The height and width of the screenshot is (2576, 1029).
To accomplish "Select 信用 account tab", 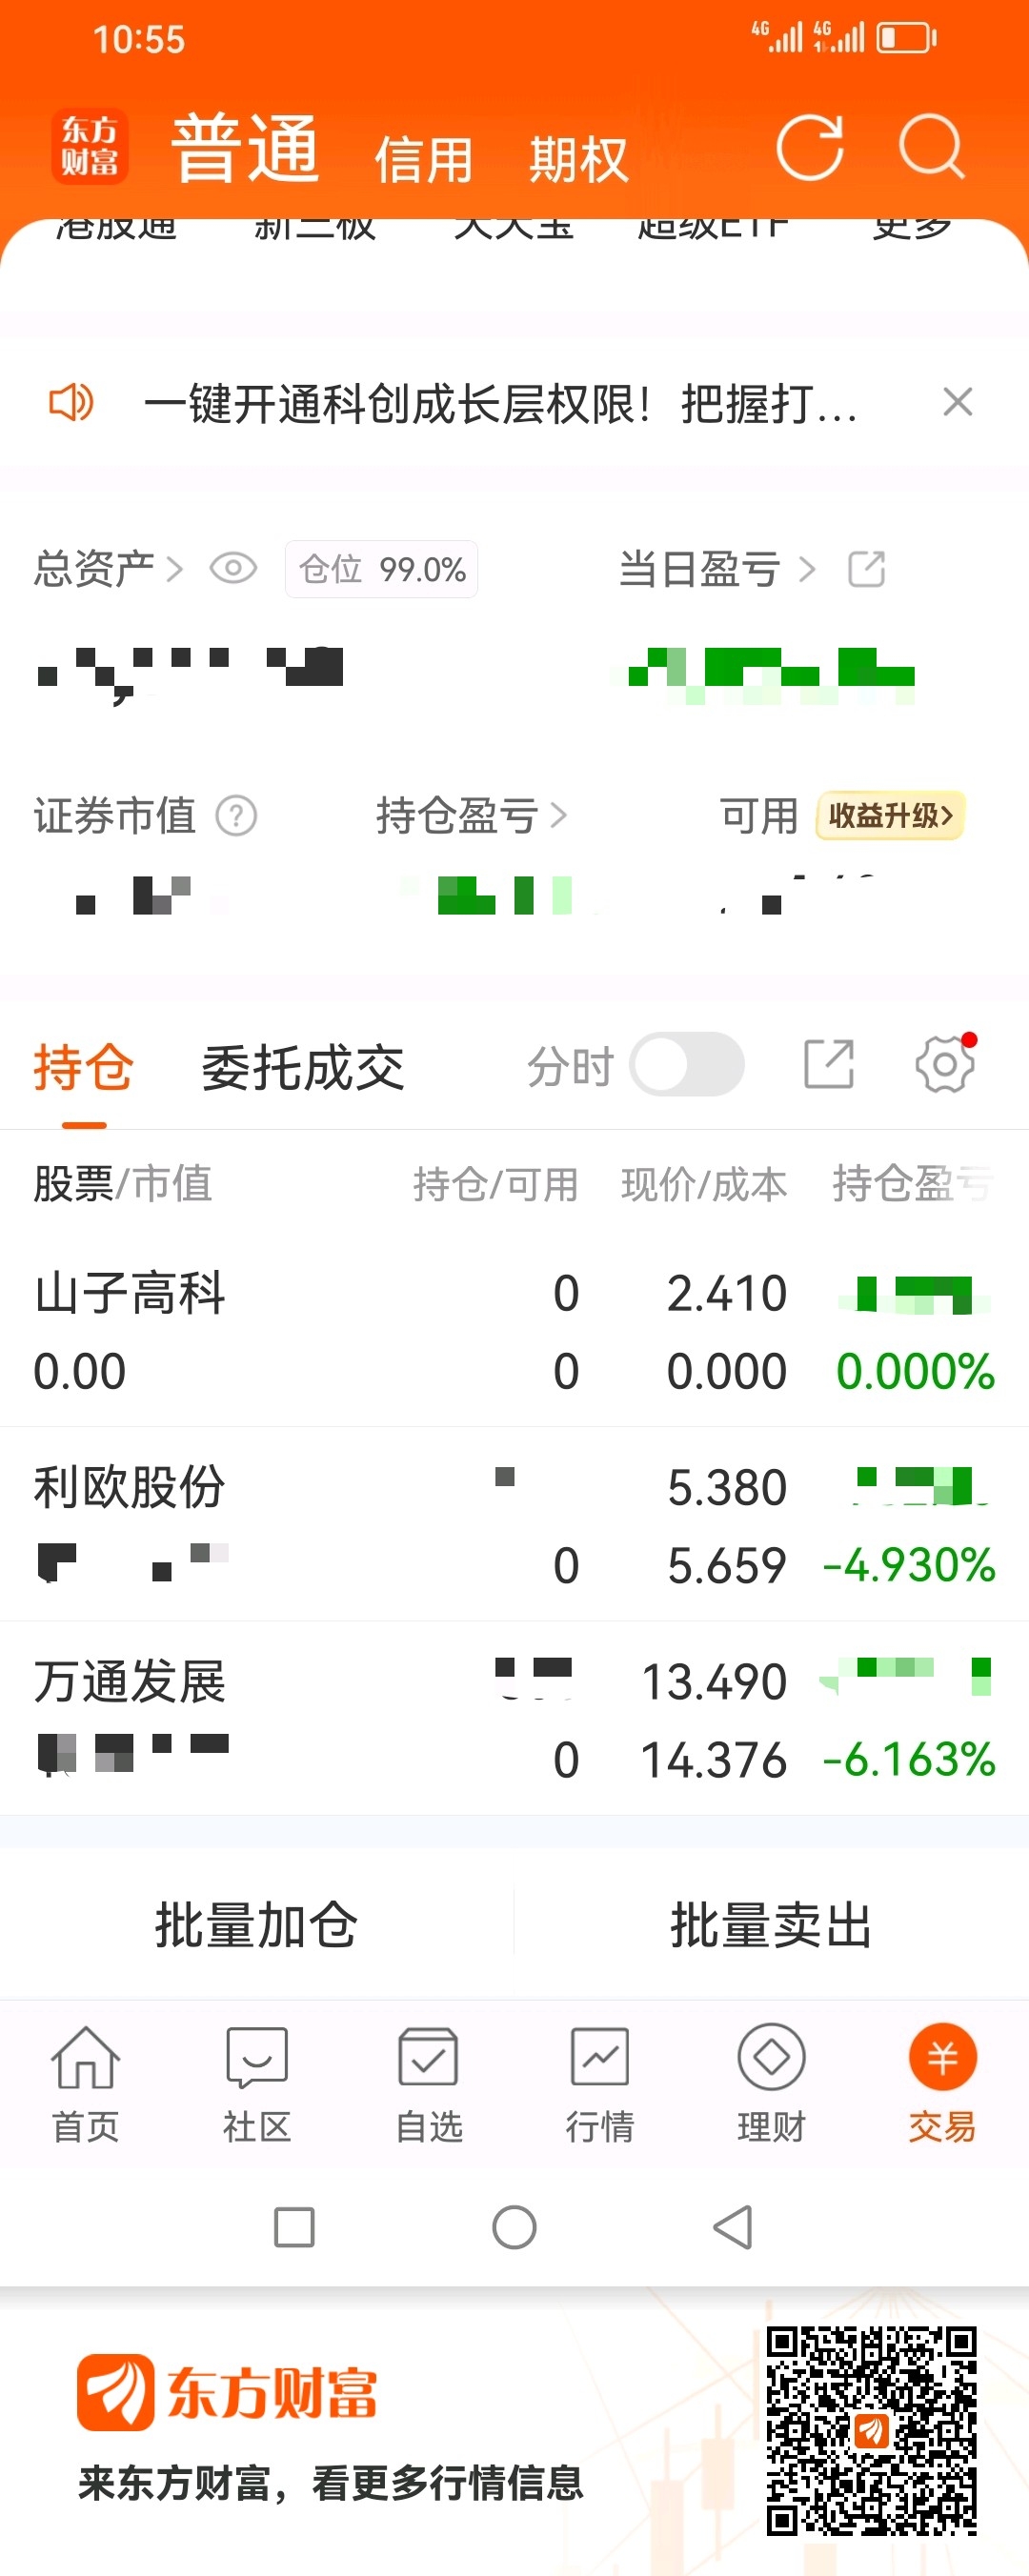I will coord(424,160).
